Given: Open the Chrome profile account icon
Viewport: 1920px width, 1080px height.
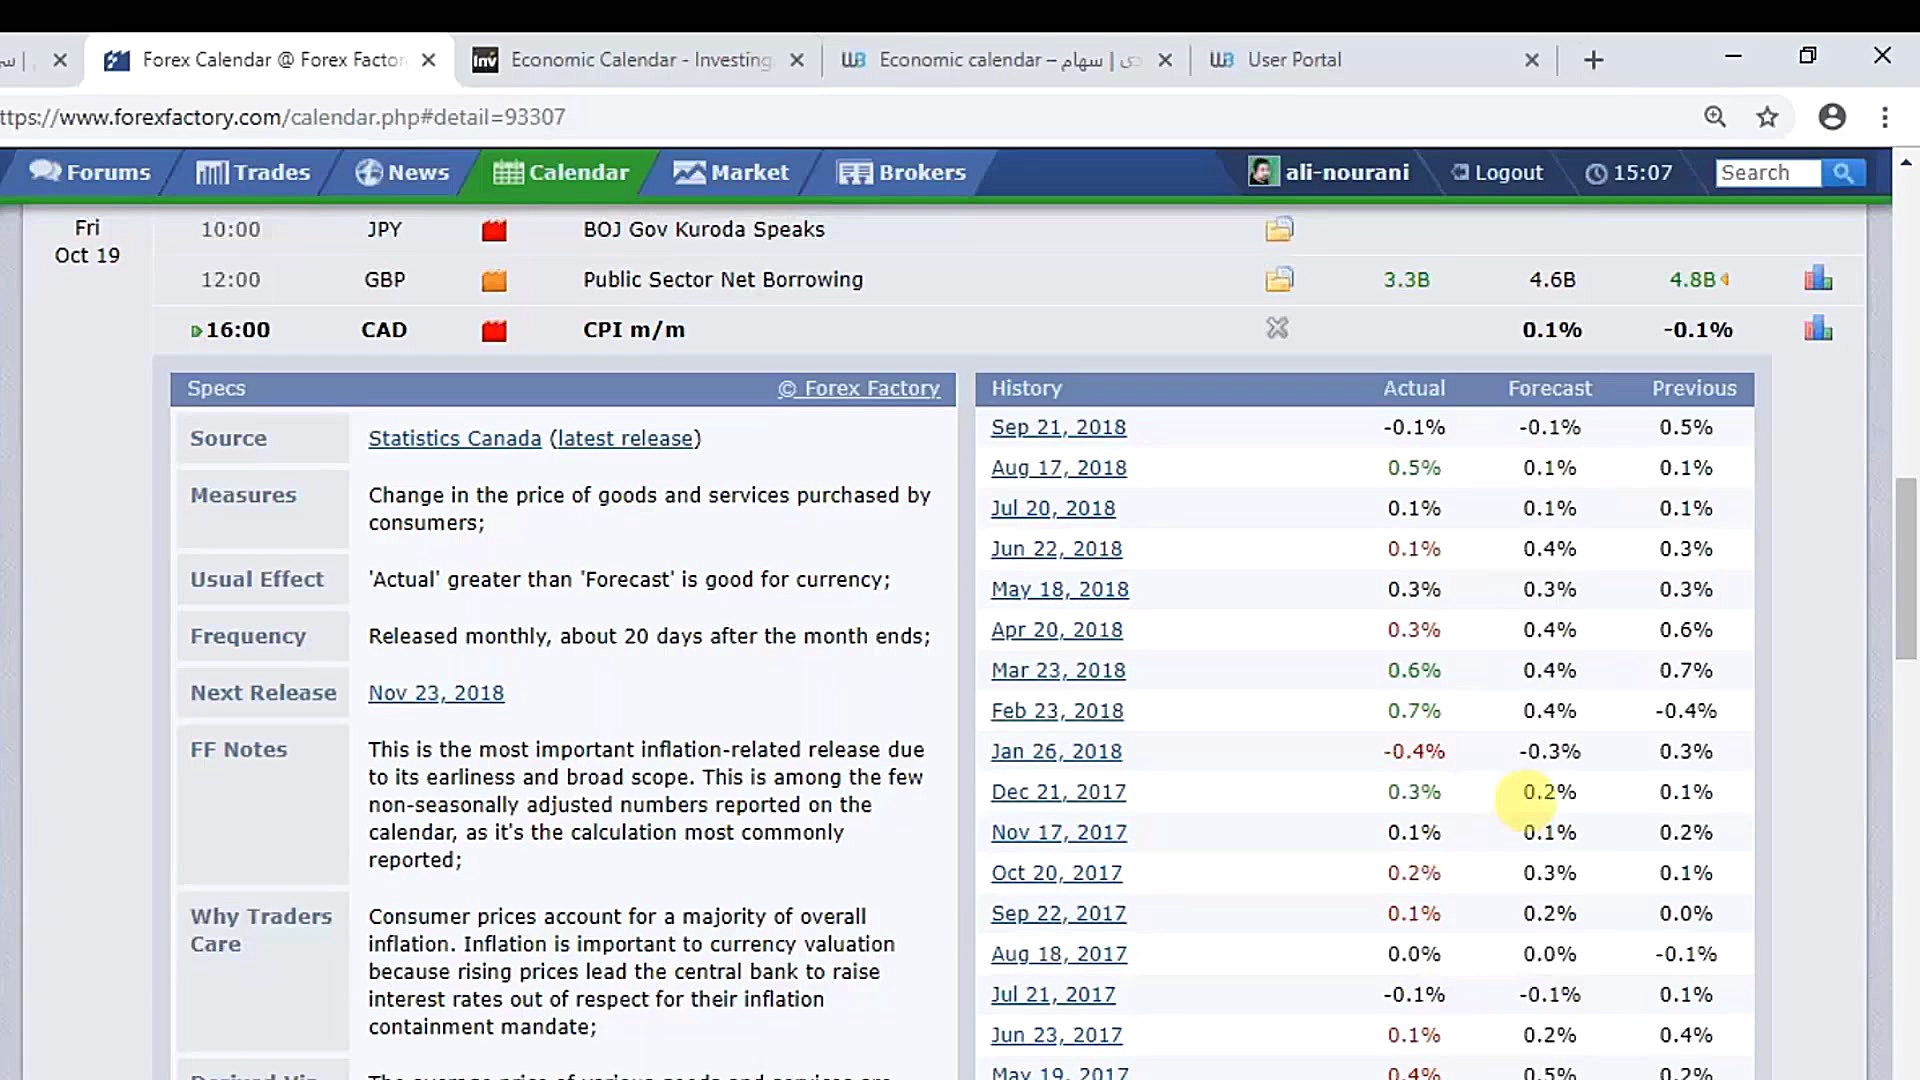Looking at the screenshot, I should point(1832,117).
